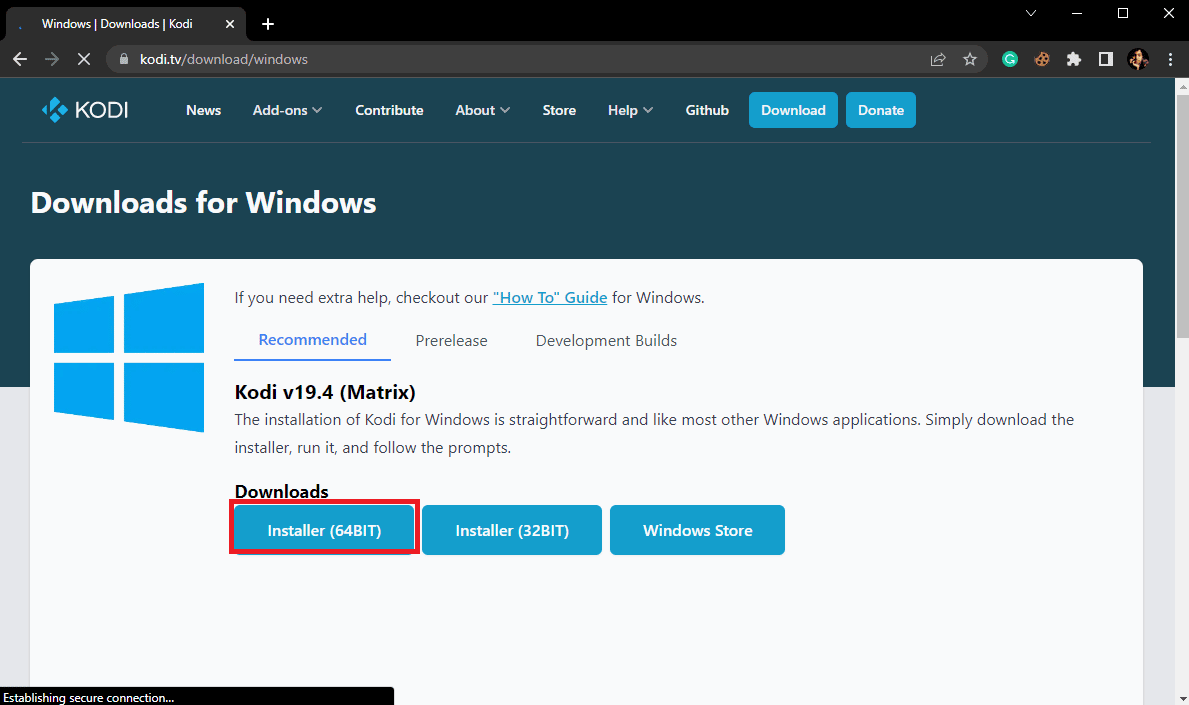Stop page loading with the X button
Screen dimensions: 1189x705
(83, 59)
